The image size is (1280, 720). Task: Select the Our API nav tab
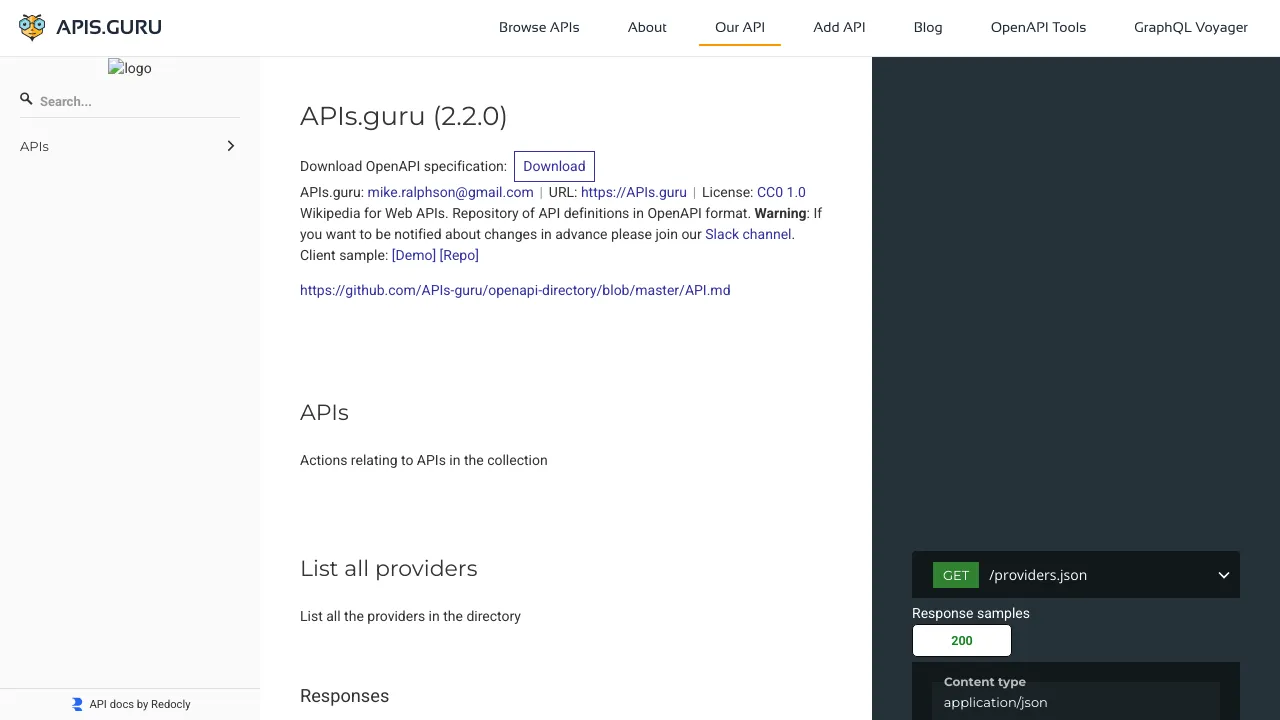(740, 27)
